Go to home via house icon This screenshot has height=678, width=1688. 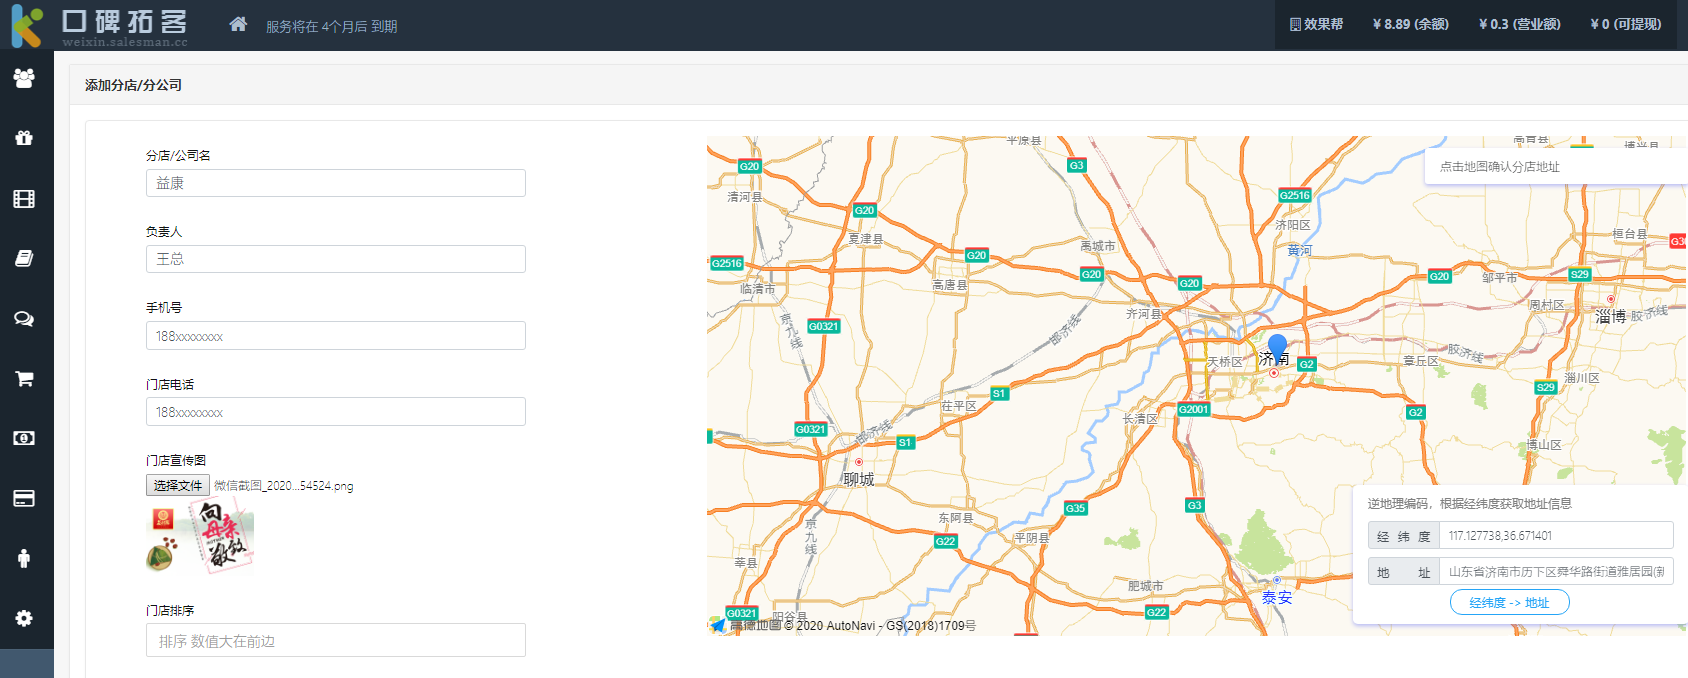click(238, 24)
